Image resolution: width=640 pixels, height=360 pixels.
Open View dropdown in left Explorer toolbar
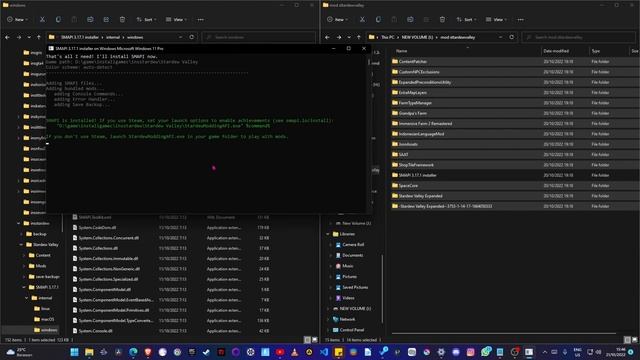click(x=176, y=19)
